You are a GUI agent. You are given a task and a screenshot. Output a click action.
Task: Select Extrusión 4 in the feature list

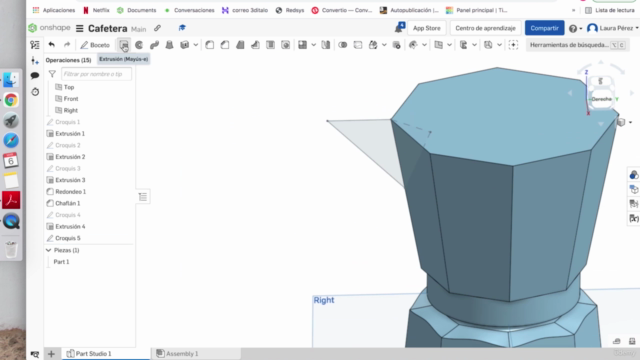coord(70,227)
